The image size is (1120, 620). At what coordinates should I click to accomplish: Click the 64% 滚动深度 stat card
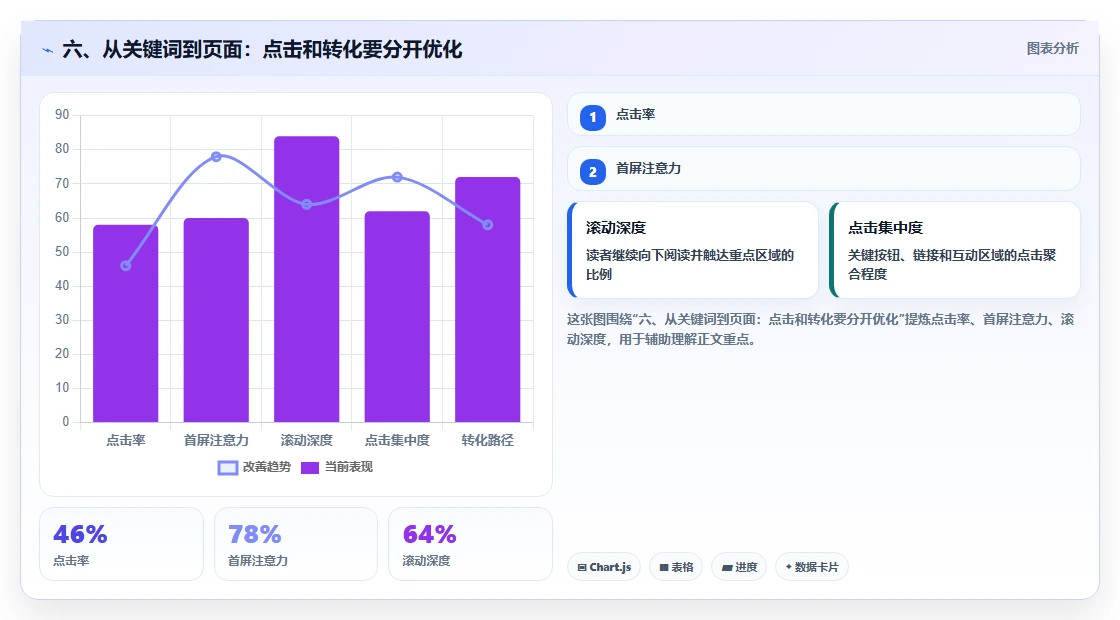coord(471,544)
